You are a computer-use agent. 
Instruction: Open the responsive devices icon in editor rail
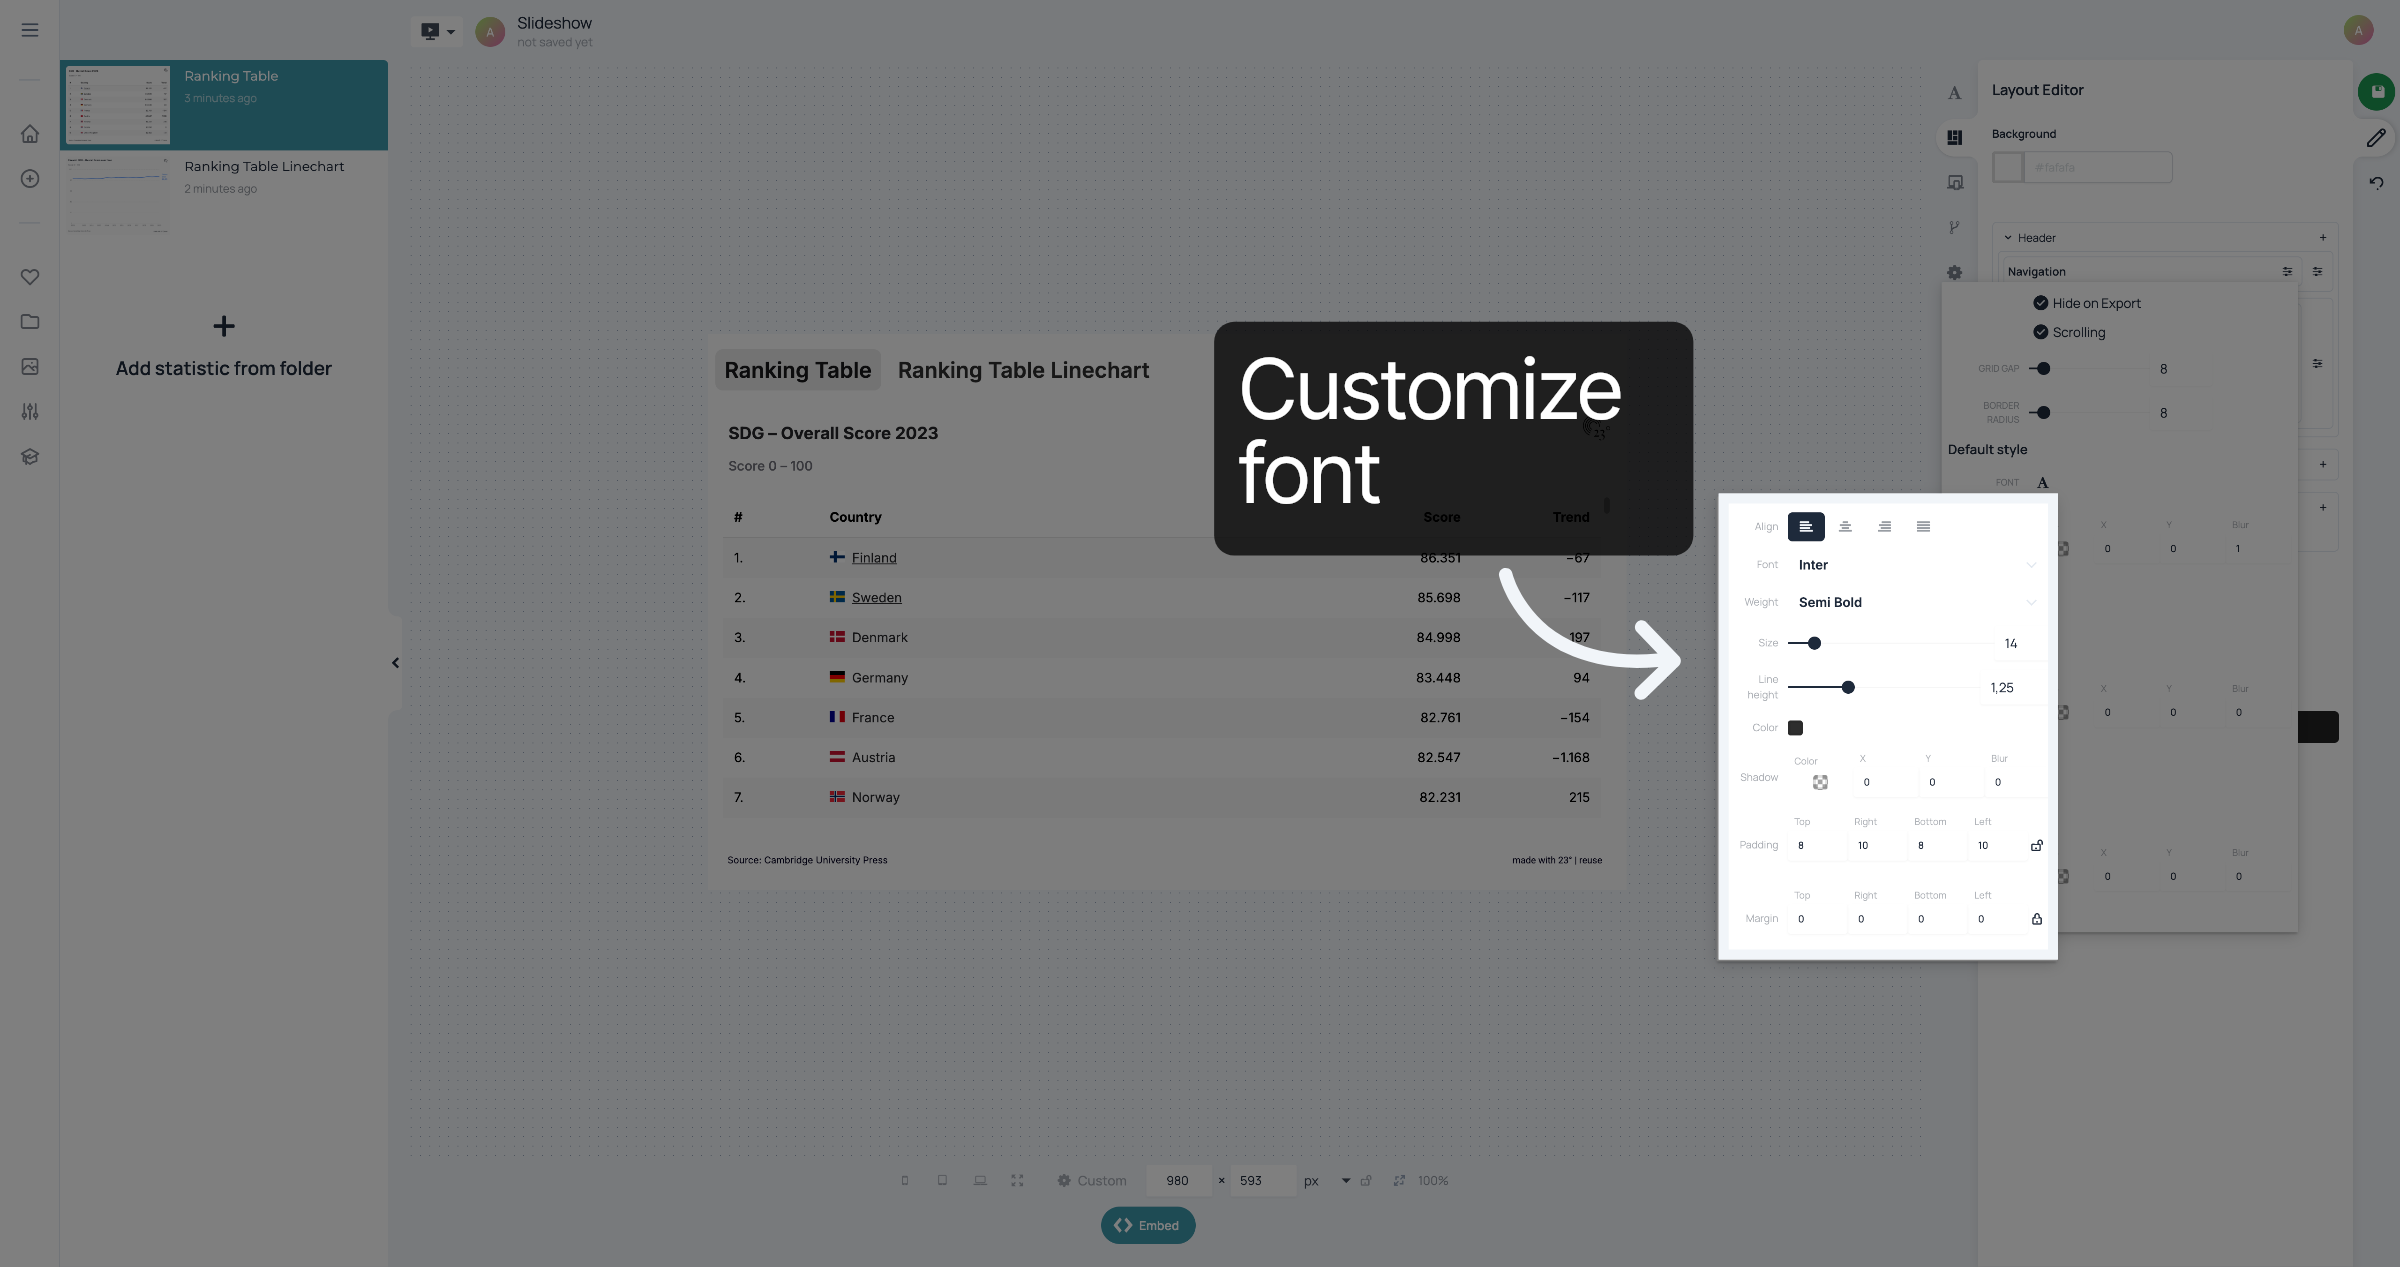[x=1954, y=183]
